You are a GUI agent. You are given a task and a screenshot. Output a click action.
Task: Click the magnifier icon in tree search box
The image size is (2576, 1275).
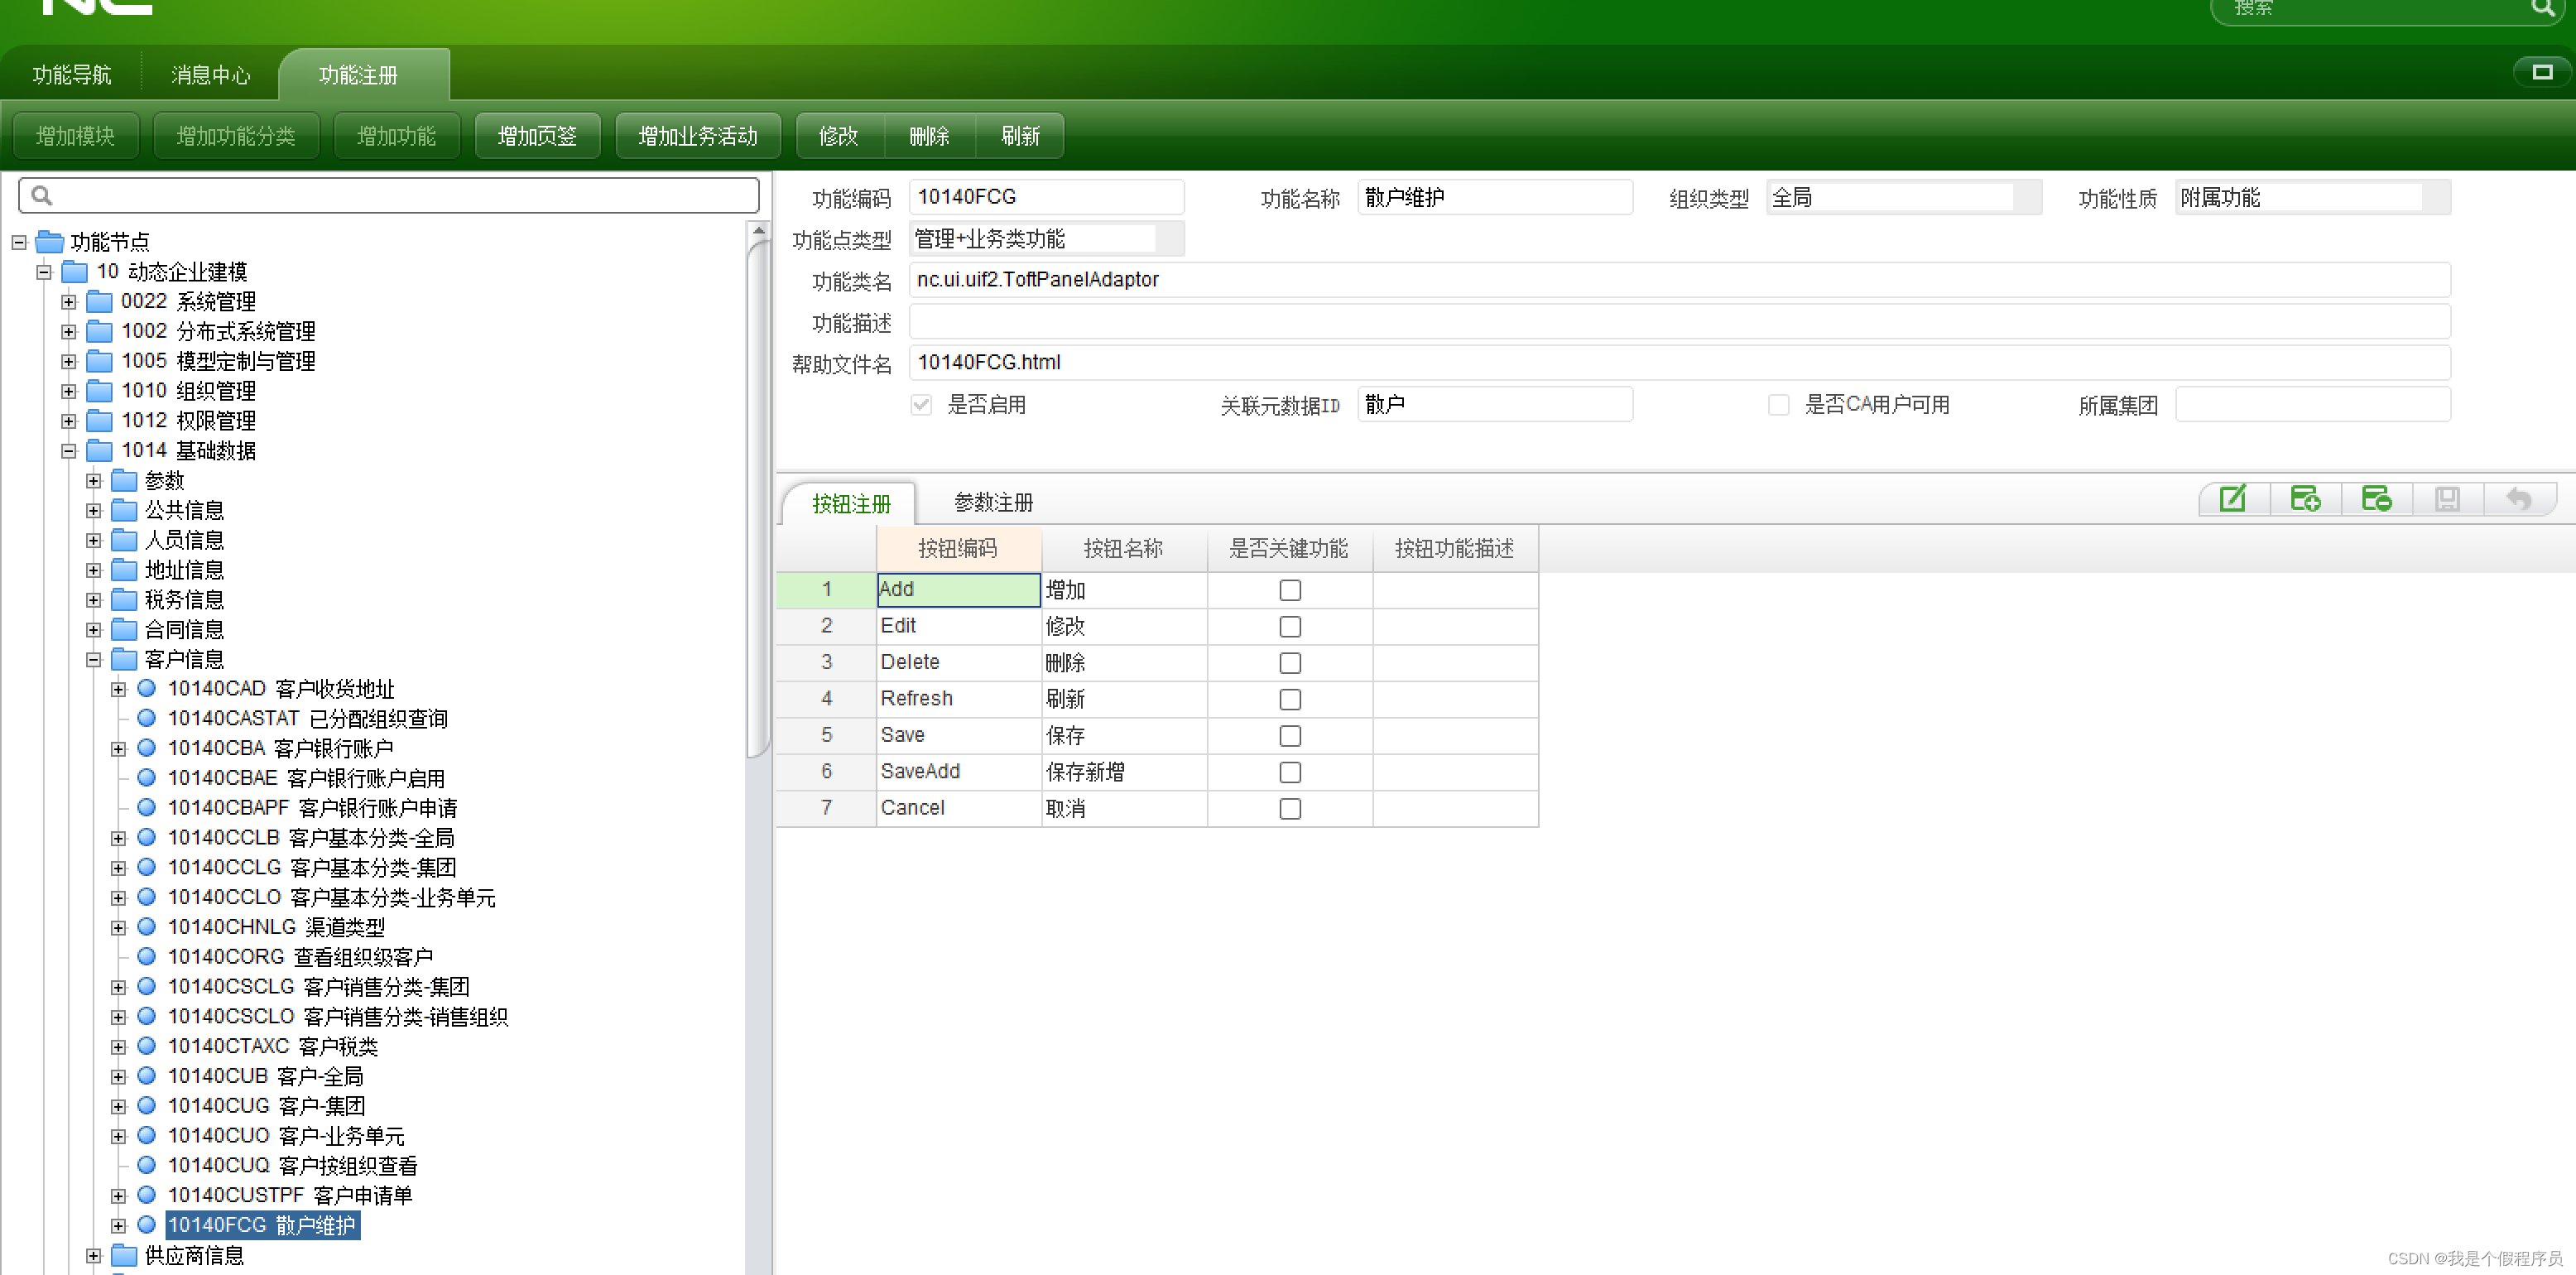[41, 195]
